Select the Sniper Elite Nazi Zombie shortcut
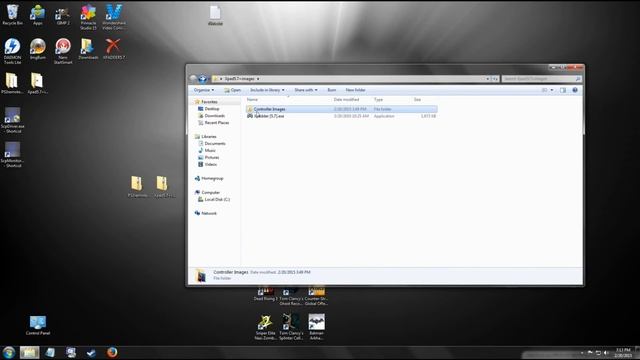This screenshot has width=640, height=360. [265, 327]
